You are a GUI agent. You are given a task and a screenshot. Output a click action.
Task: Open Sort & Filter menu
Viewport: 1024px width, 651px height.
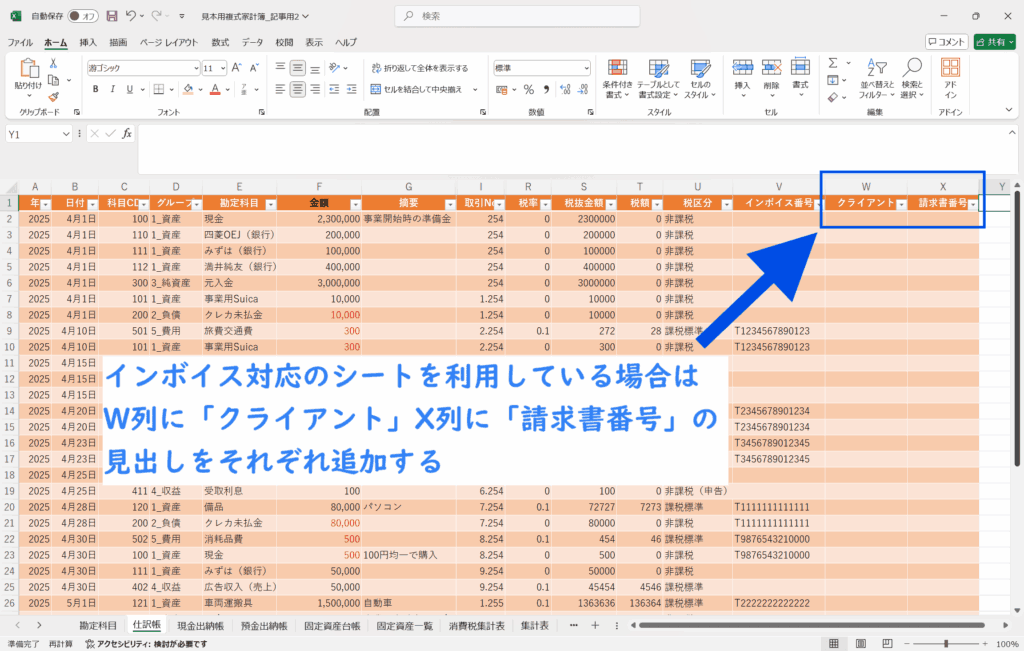pyautogui.click(x=876, y=78)
